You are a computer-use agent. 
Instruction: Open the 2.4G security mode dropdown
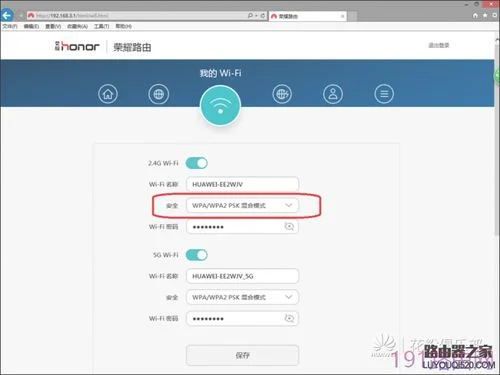242,205
